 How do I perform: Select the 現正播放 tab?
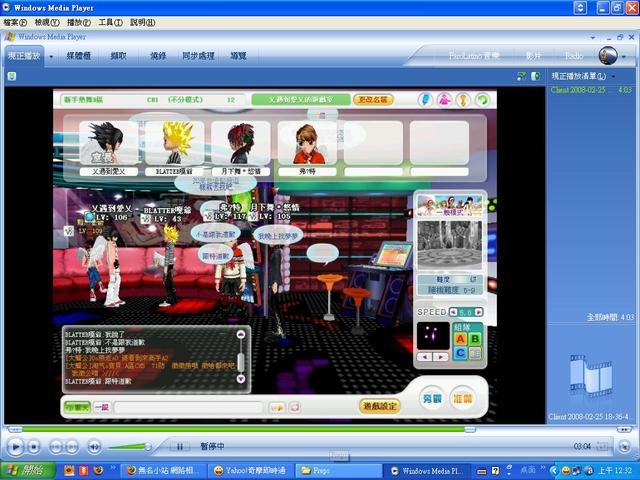point(24,56)
